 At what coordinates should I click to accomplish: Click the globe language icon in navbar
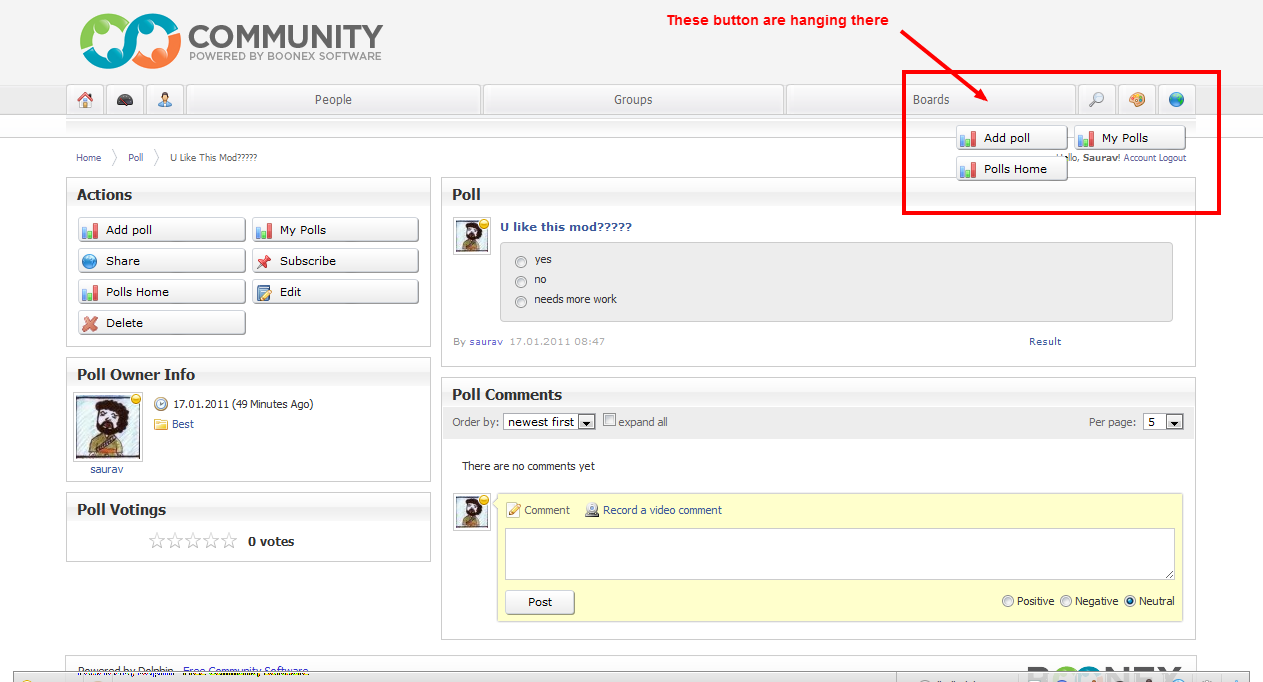click(x=1176, y=100)
